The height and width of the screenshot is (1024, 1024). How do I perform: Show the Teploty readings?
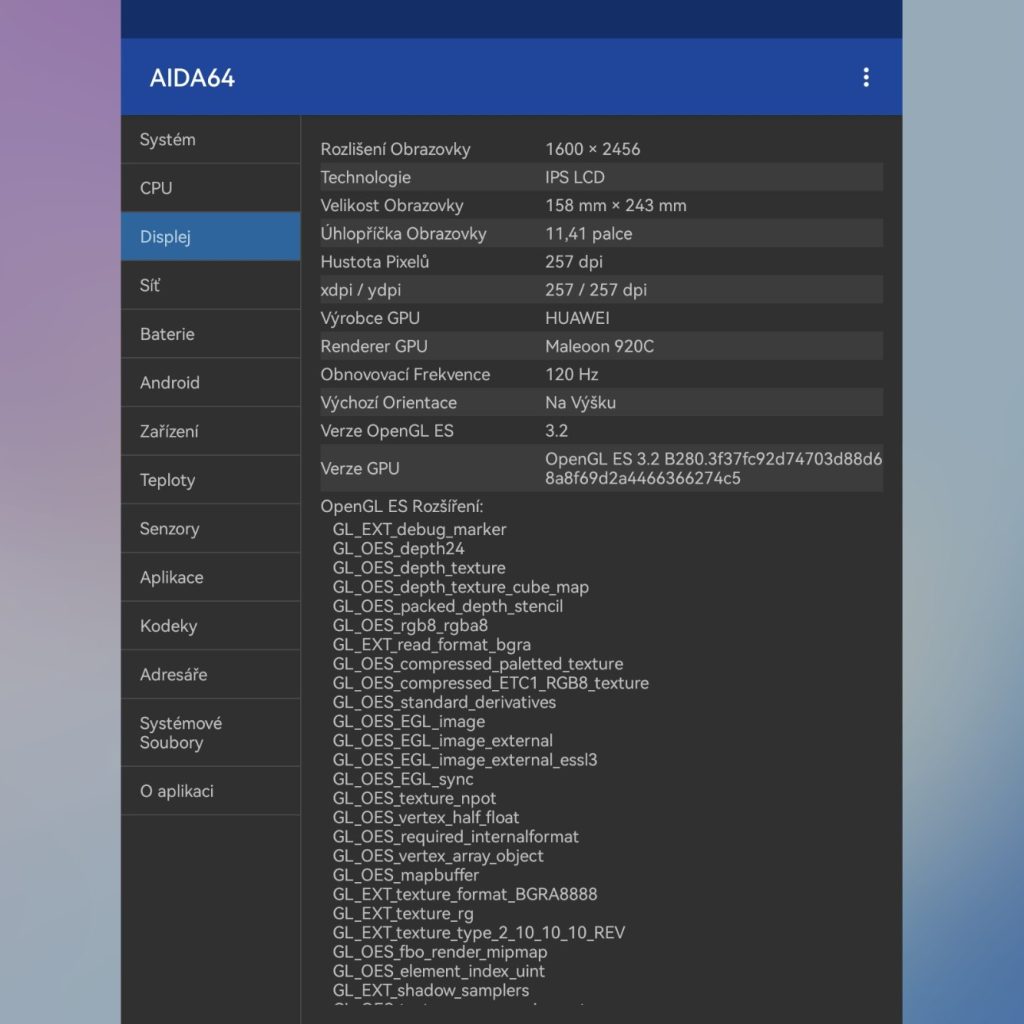210,480
